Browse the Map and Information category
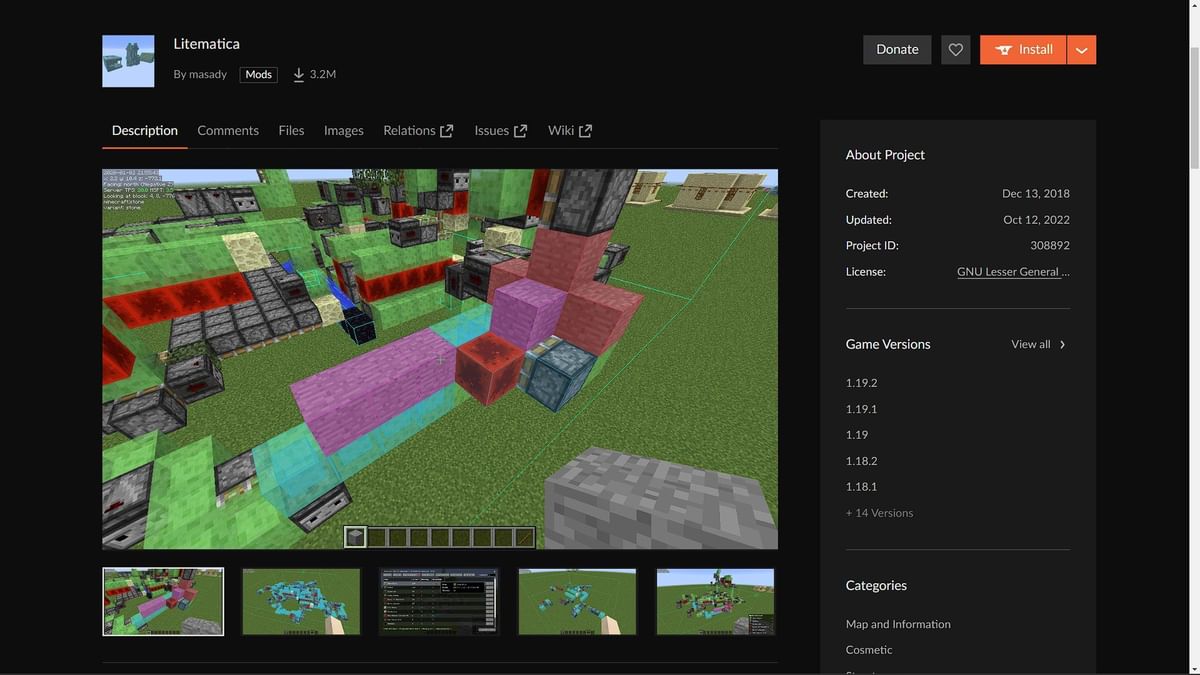The height and width of the screenshot is (675, 1200). tap(897, 623)
